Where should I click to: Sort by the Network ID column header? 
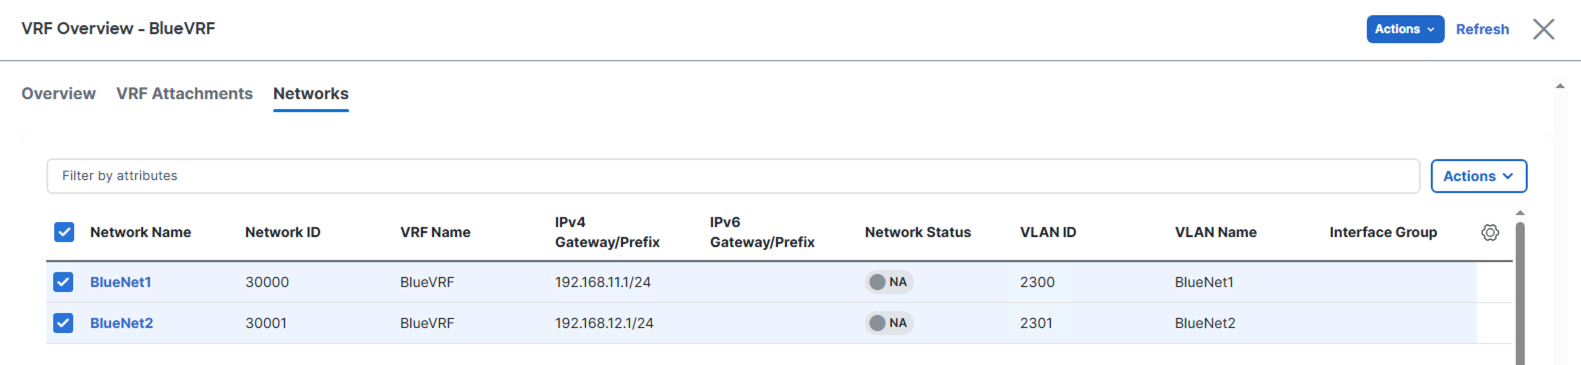tap(283, 232)
